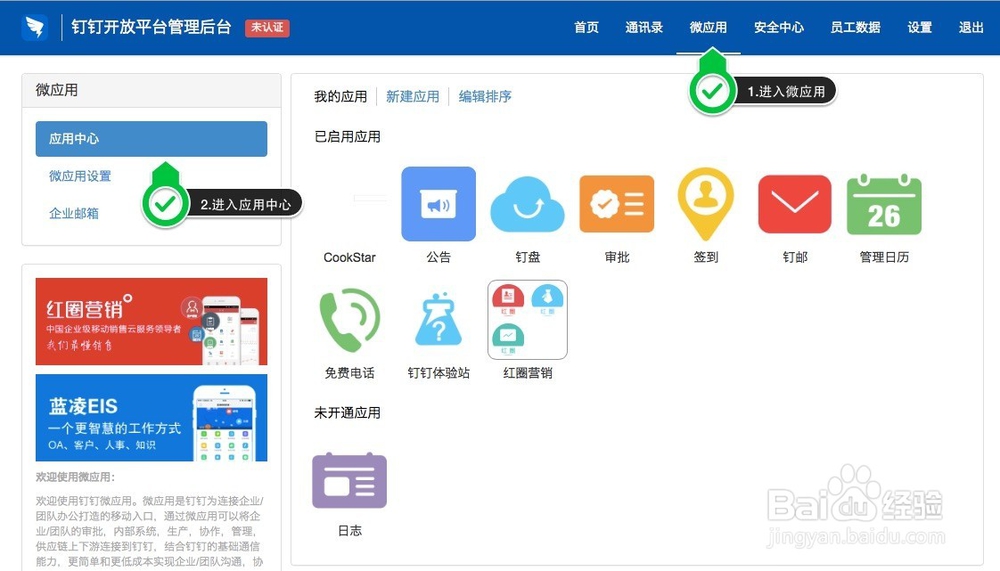The height and width of the screenshot is (571, 1000).
Task: Click the 钉钉体验站 label text
Action: [x=438, y=373]
